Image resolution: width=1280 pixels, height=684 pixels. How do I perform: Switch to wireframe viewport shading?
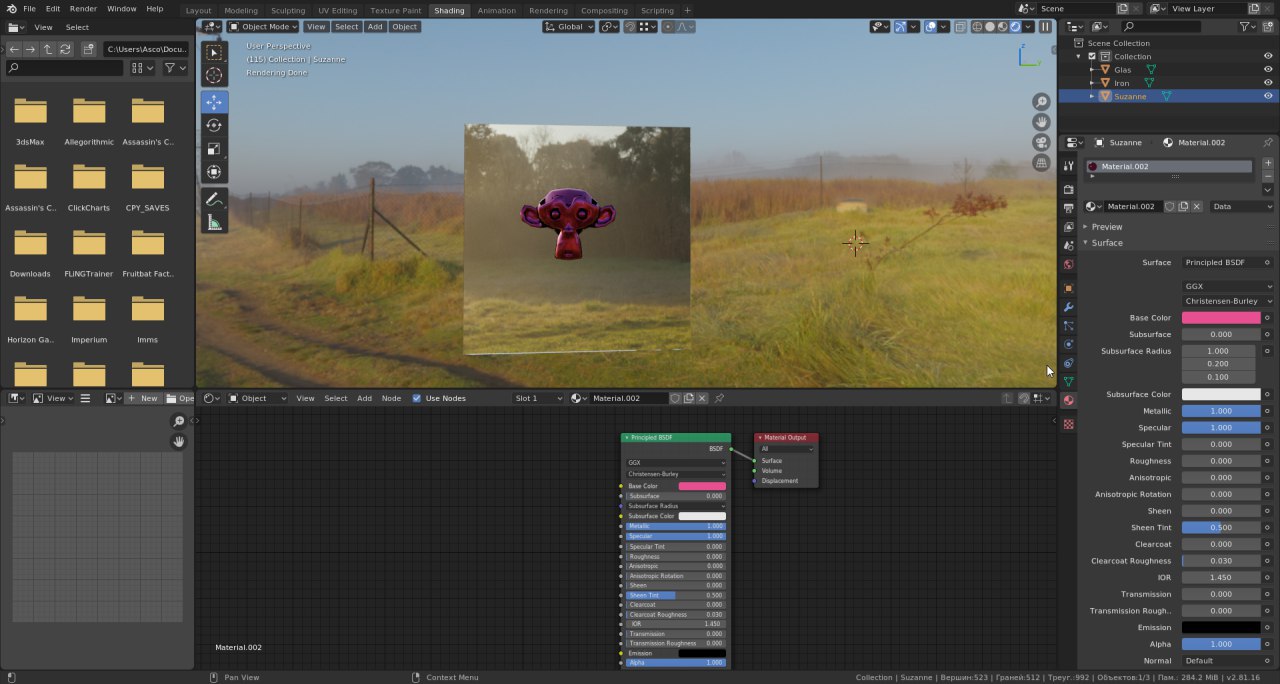979,26
